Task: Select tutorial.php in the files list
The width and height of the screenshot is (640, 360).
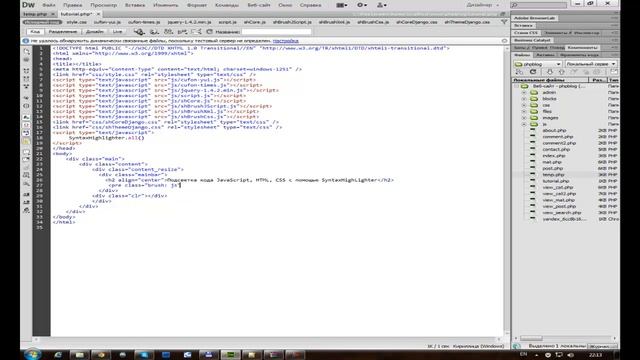Action: [556, 181]
